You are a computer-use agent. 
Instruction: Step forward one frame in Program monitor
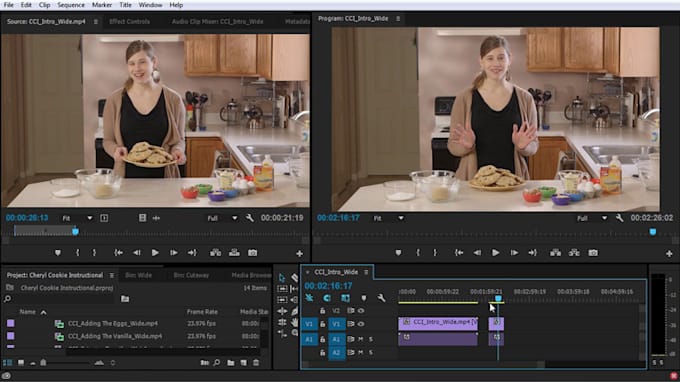pos(514,252)
